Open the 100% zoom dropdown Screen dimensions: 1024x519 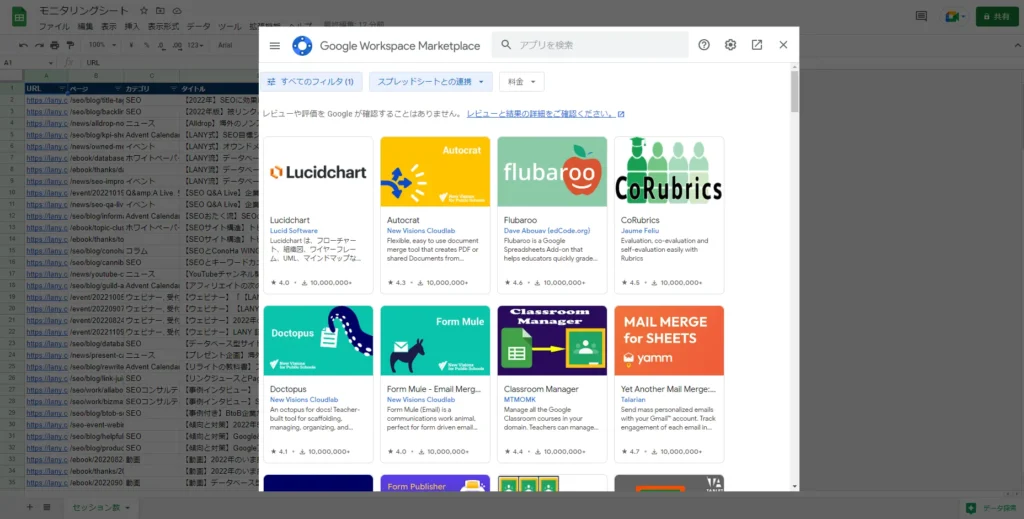click(x=103, y=45)
